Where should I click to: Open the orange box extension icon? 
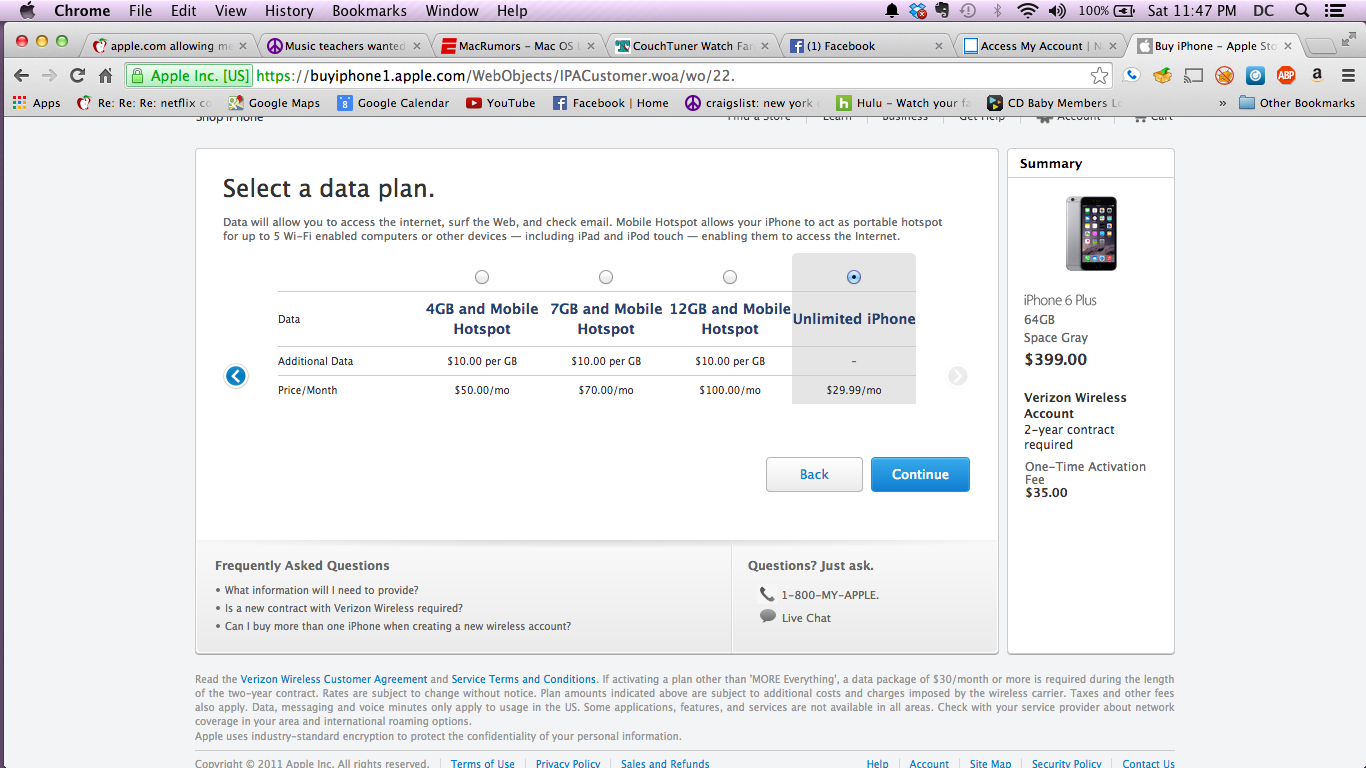point(1162,75)
